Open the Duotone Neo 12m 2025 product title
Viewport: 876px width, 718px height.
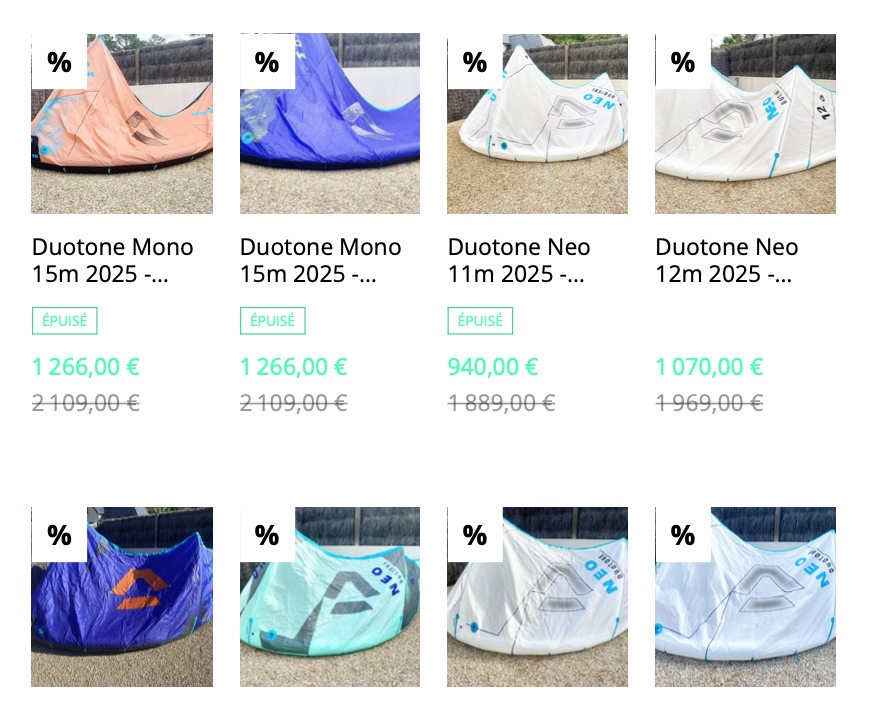(727, 260)
